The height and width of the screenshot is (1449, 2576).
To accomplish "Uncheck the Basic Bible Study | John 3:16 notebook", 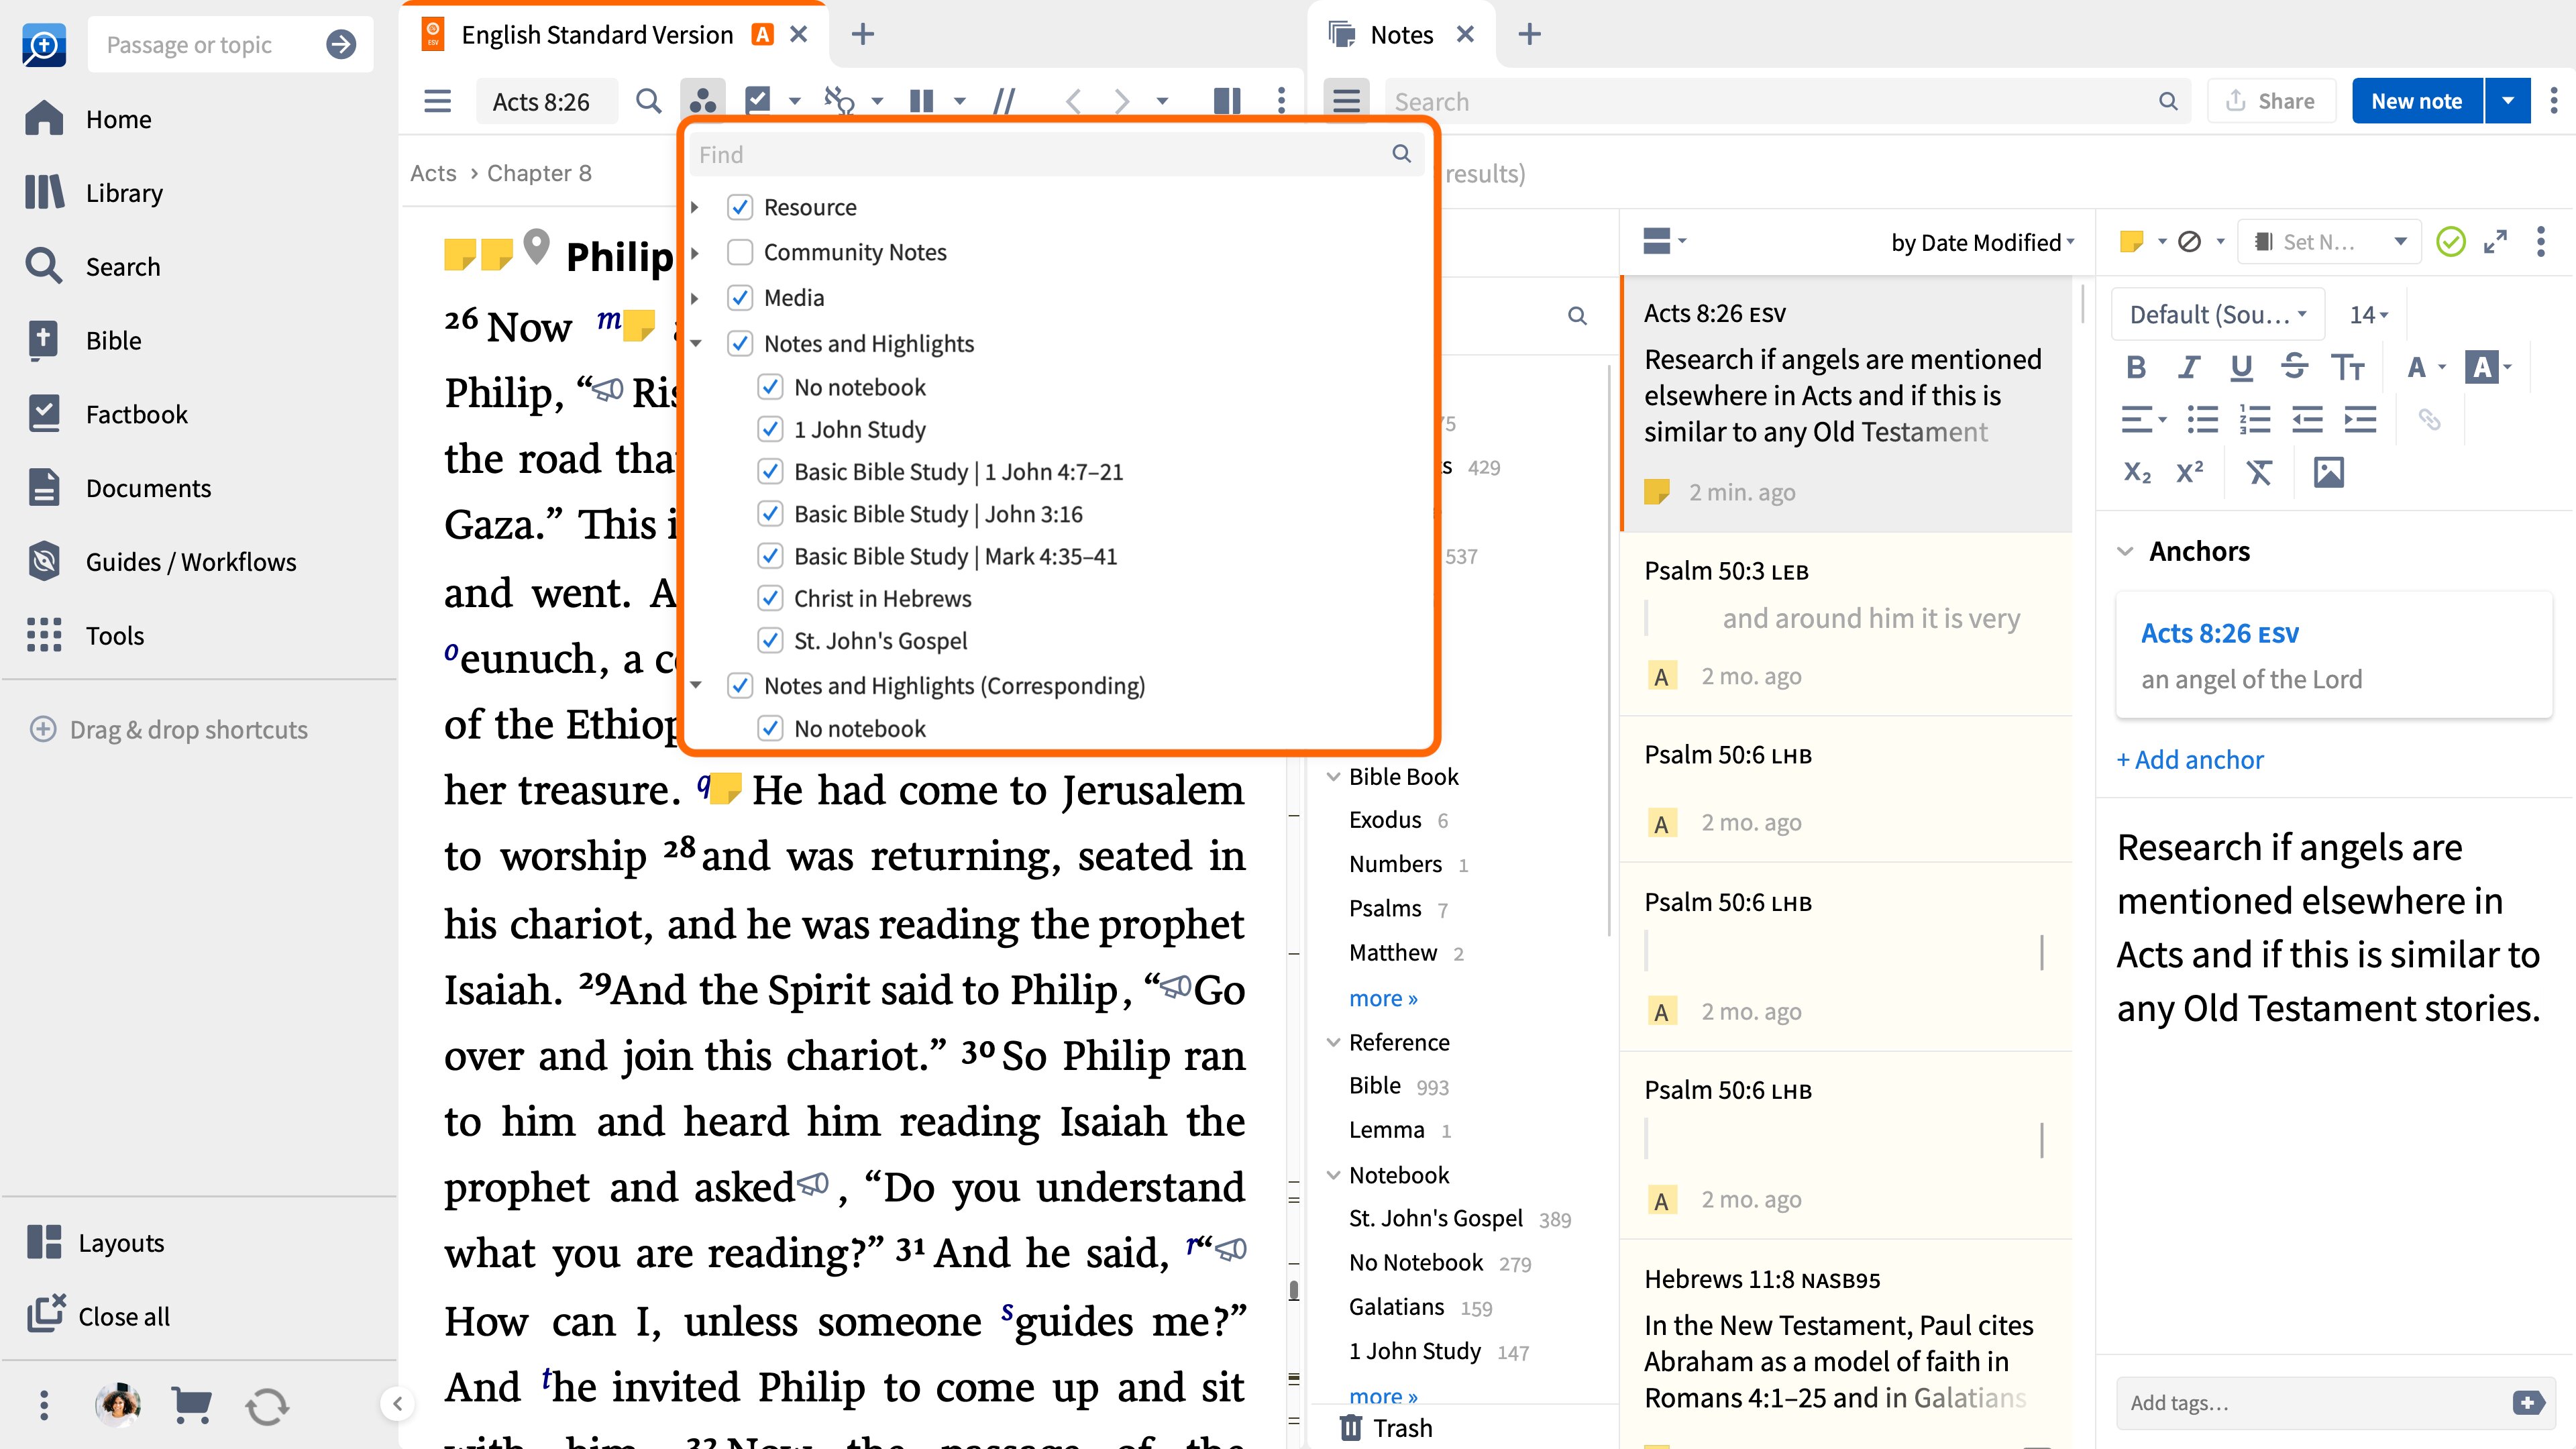I will point(770,513).
